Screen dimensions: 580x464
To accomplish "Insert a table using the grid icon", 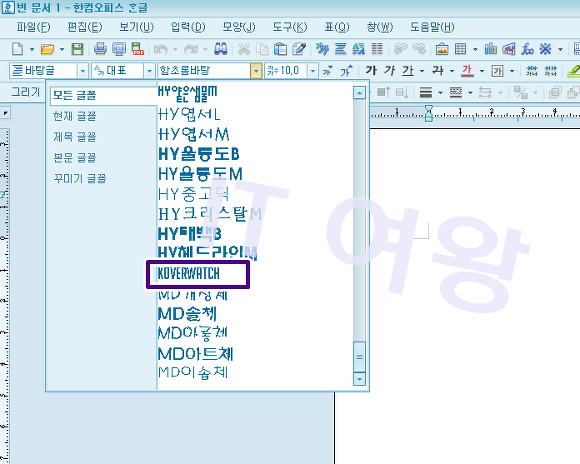I will (461, 49).
